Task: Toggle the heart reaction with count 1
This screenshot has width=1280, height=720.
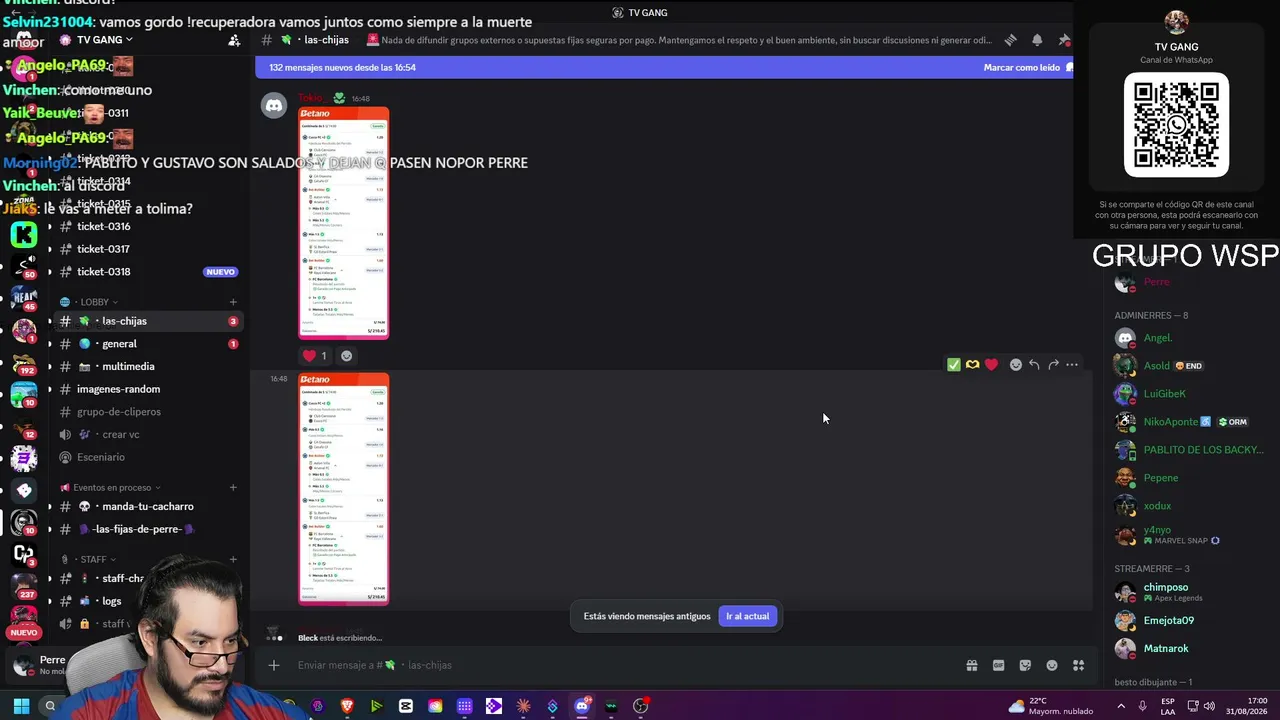Action: click(x=315, y=356)
